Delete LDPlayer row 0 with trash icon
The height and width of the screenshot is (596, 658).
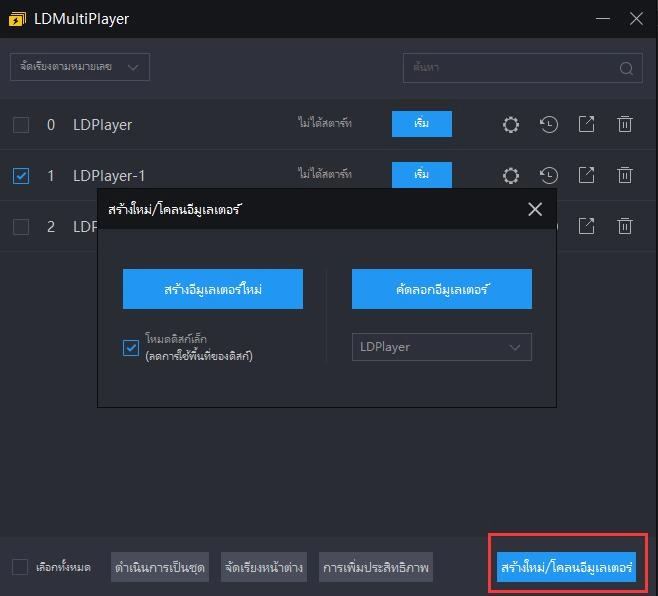point(625,124)
